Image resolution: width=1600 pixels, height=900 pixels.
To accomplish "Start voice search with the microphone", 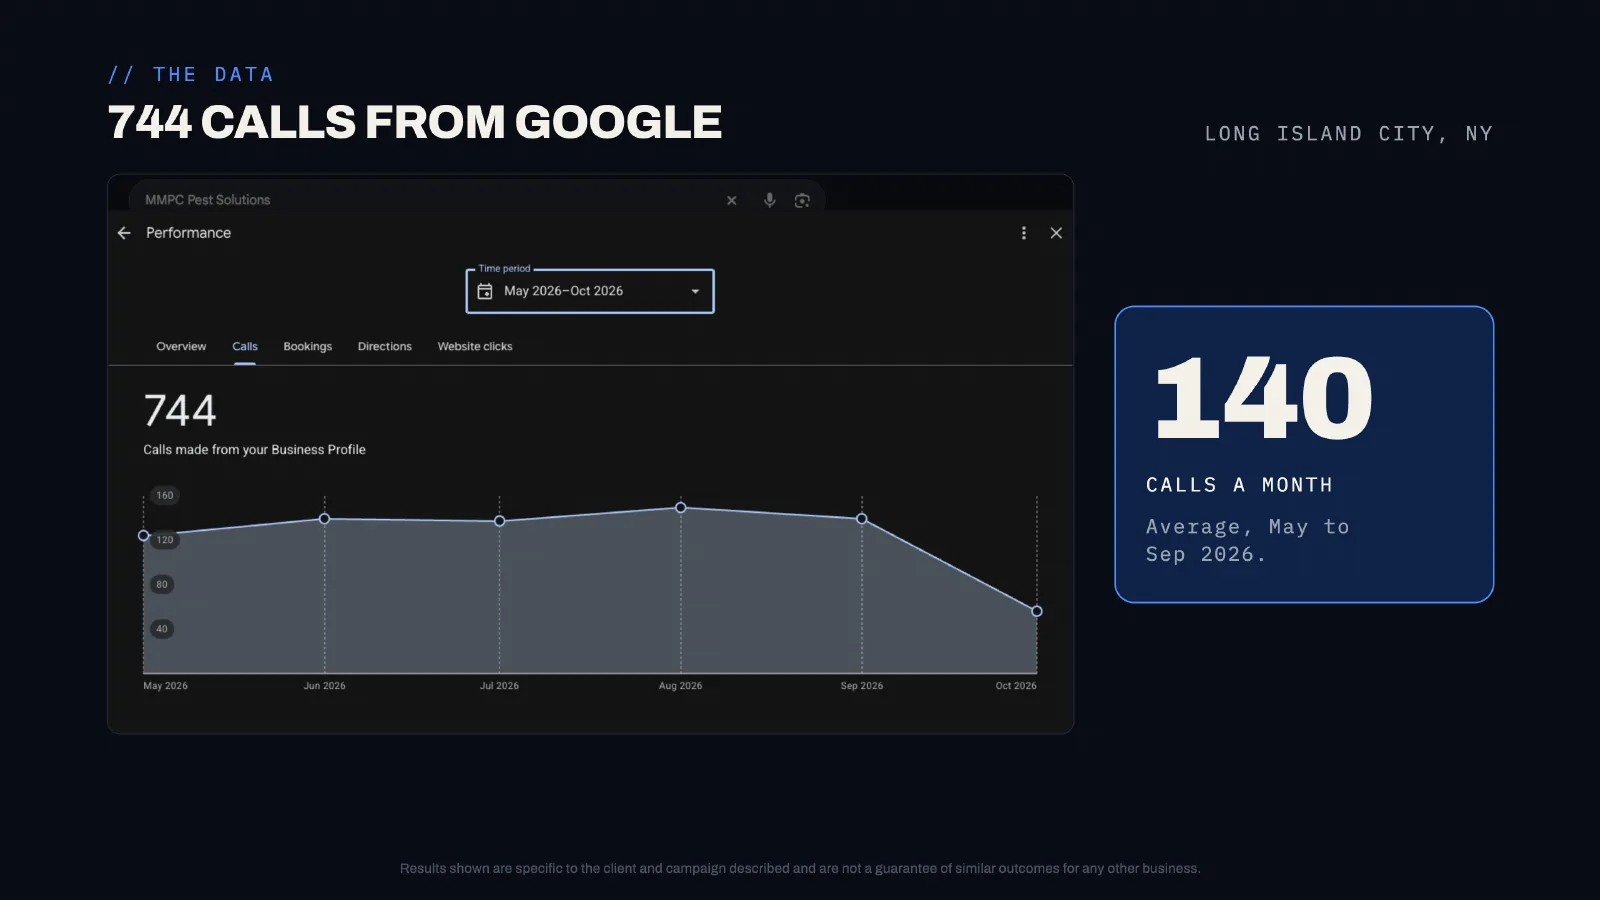I will click(769, 200).
